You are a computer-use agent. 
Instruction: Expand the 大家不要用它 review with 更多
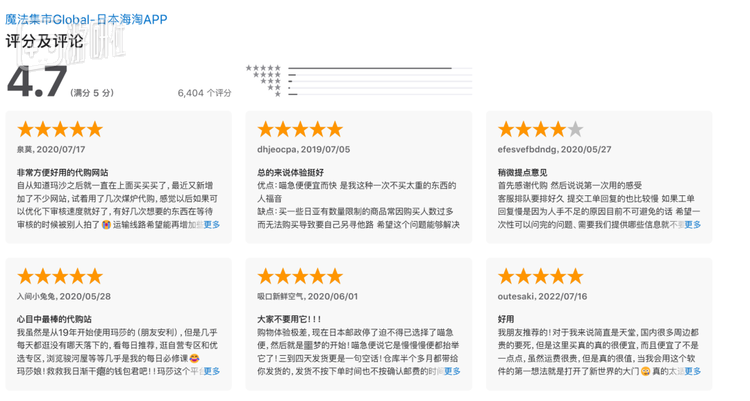click(x=452, y=371)
